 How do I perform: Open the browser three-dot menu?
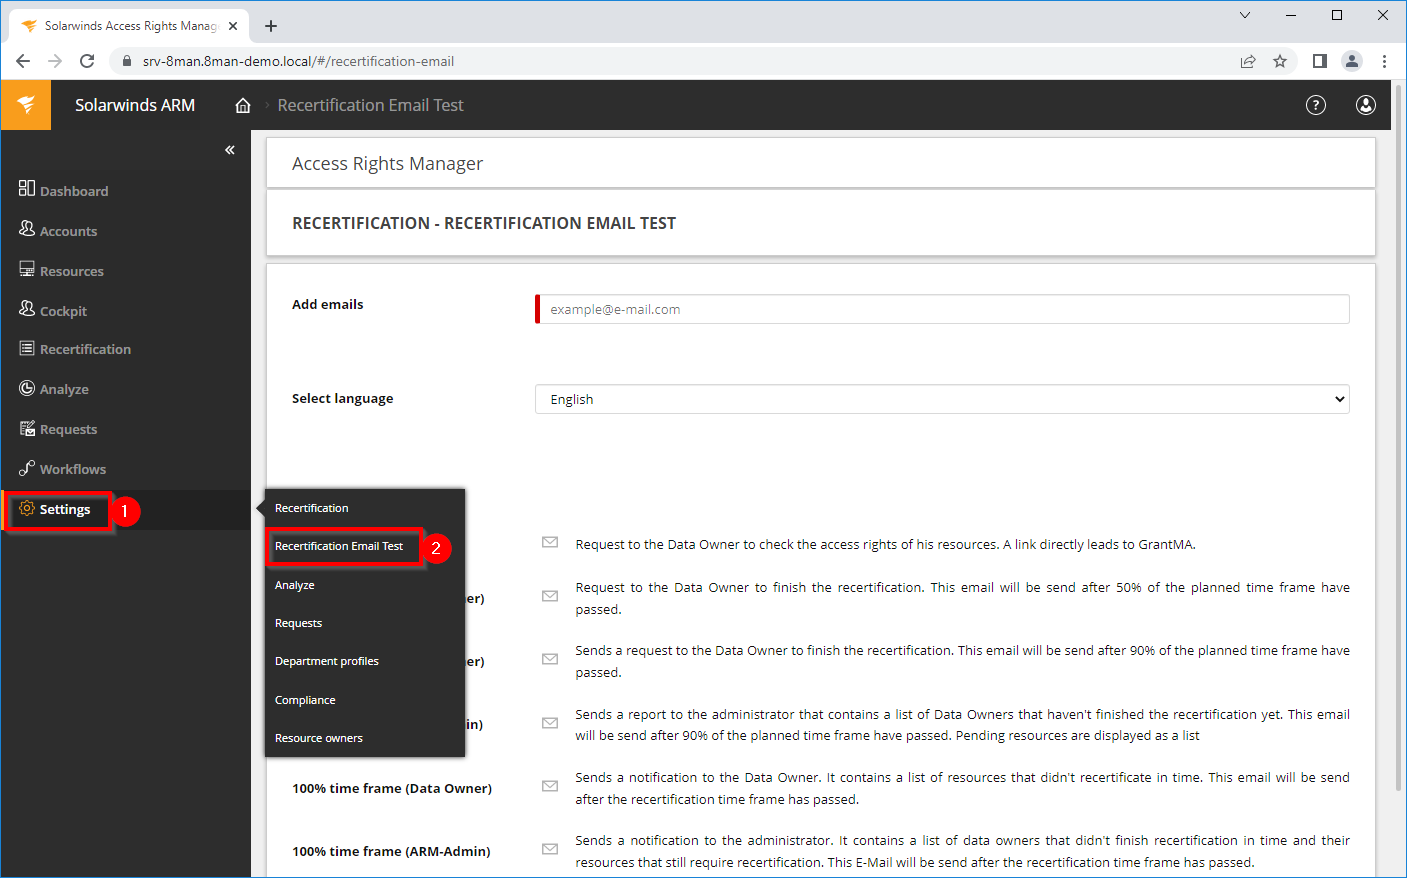(x=1384, y=61)
